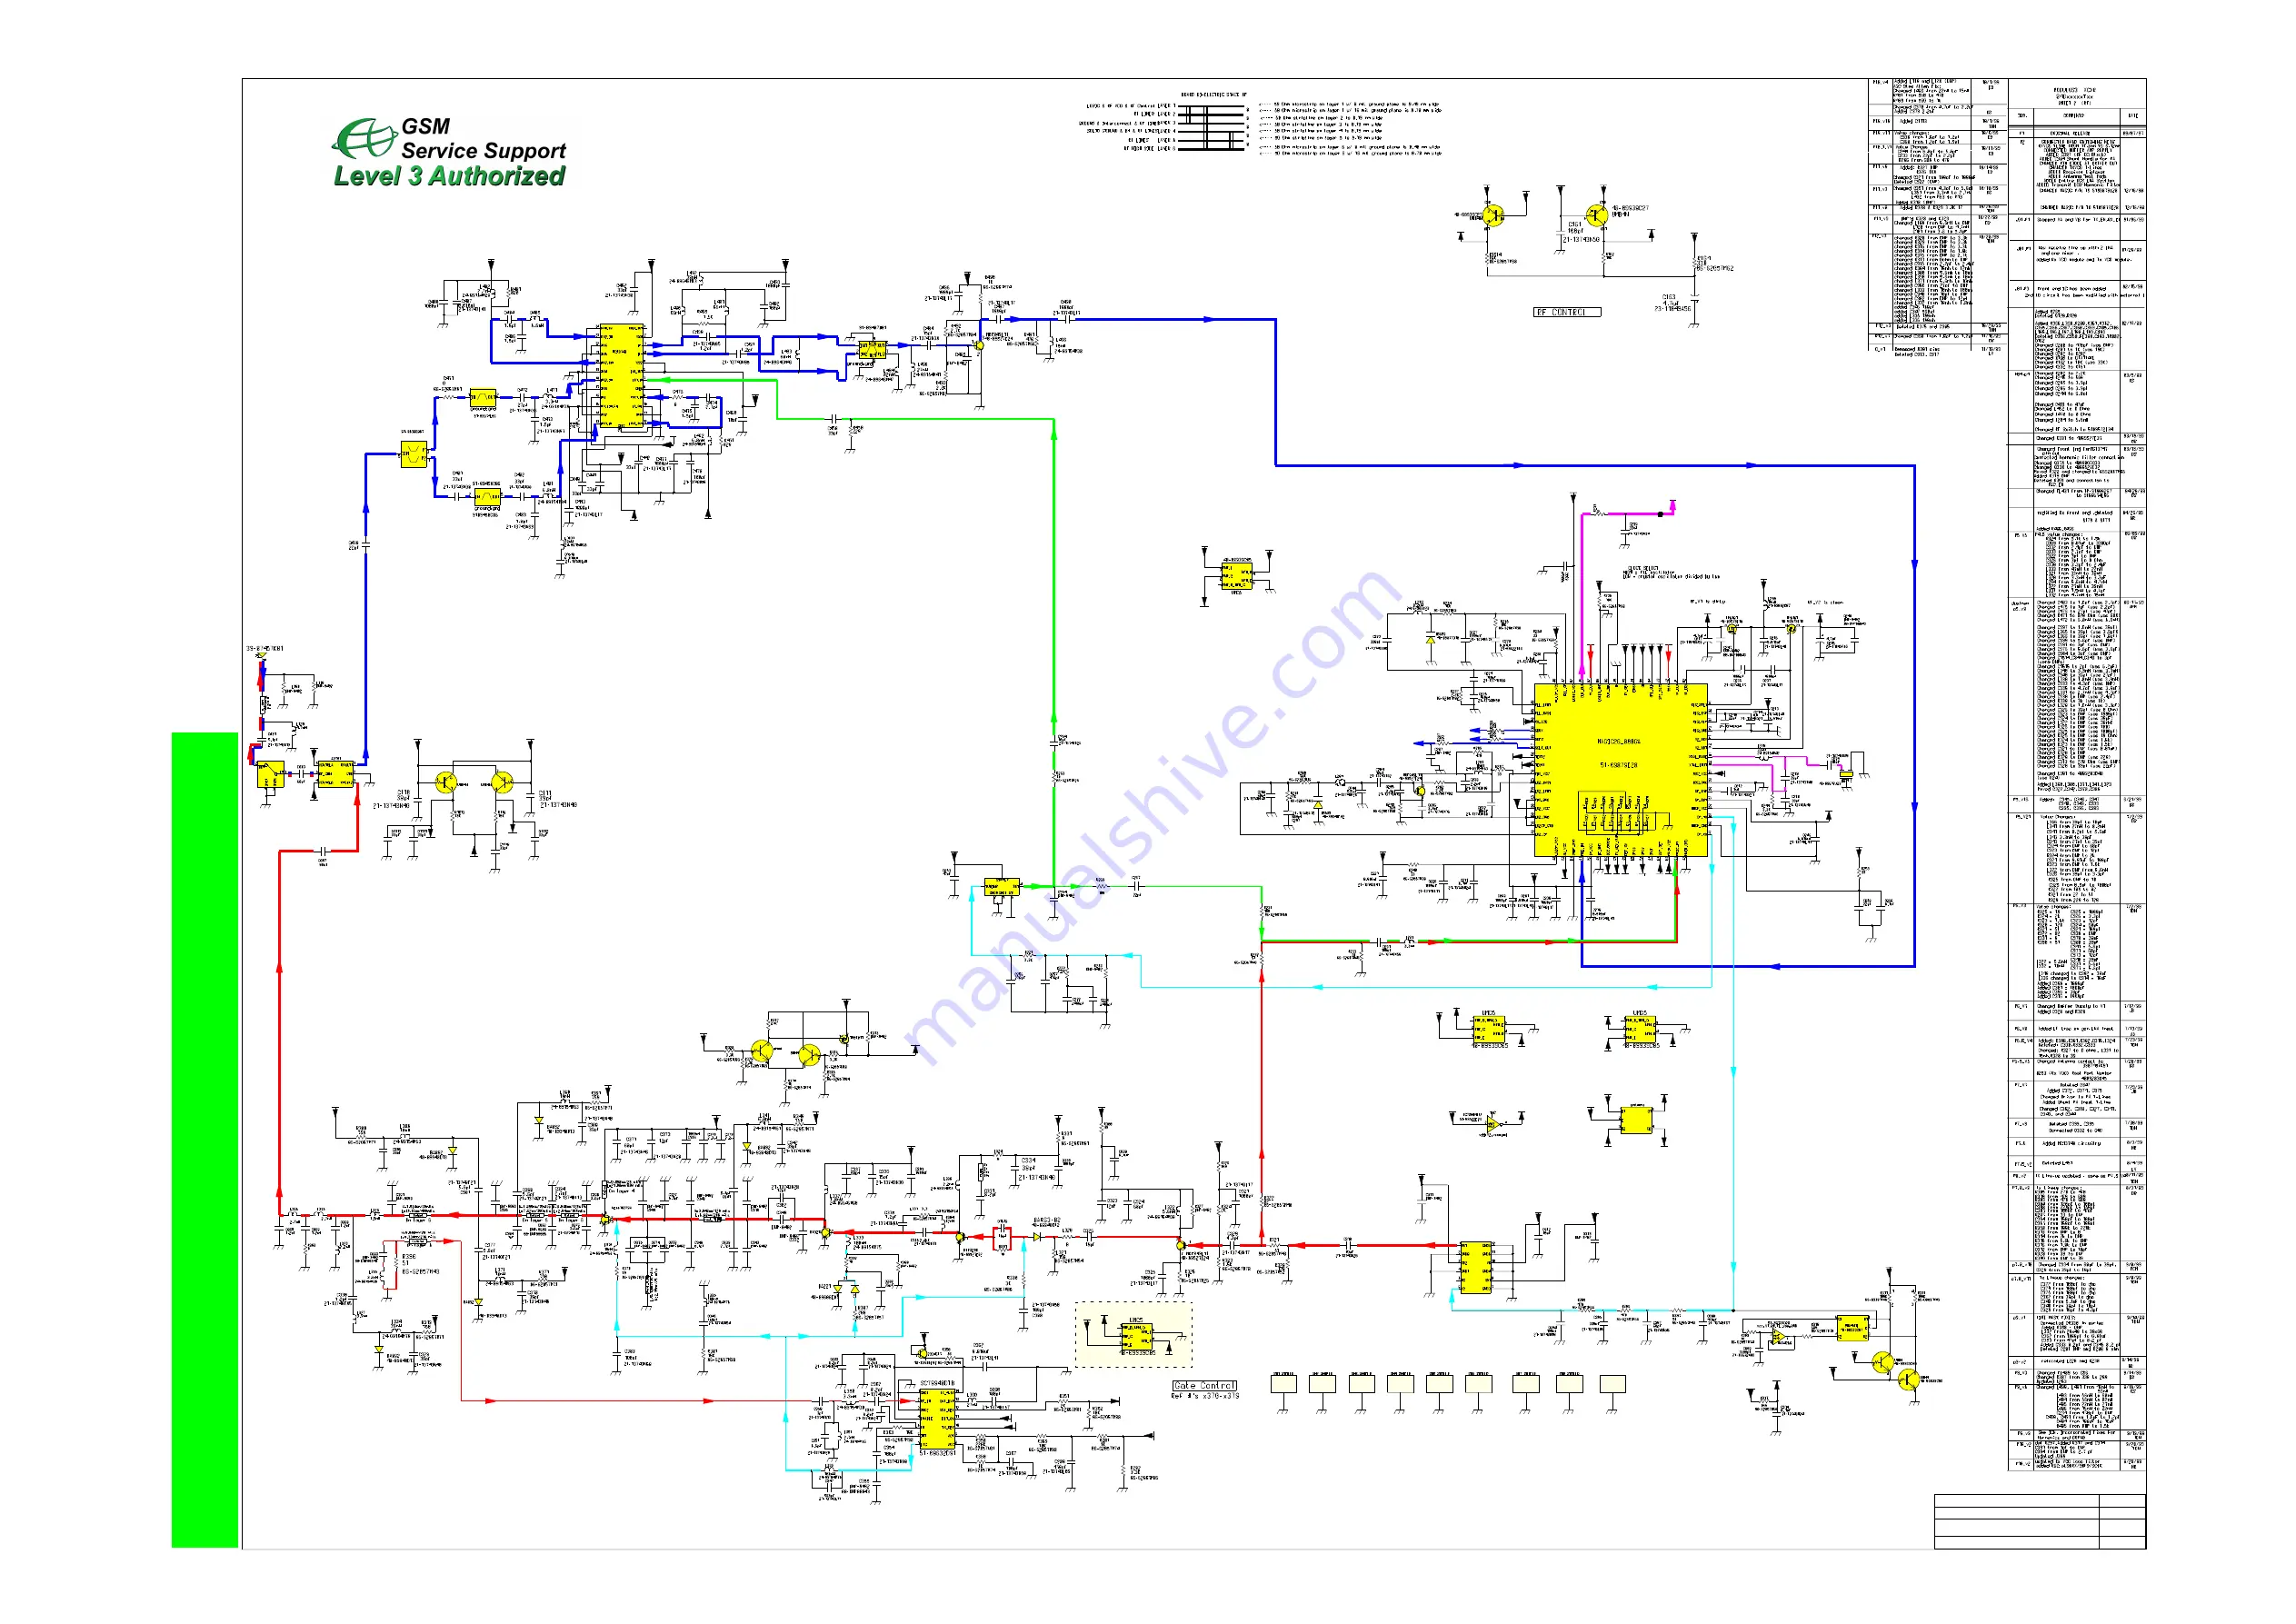Click the large green vertical bar on left edge
This screenshot has height=1624, width=2296.
tap(205, 1140)
